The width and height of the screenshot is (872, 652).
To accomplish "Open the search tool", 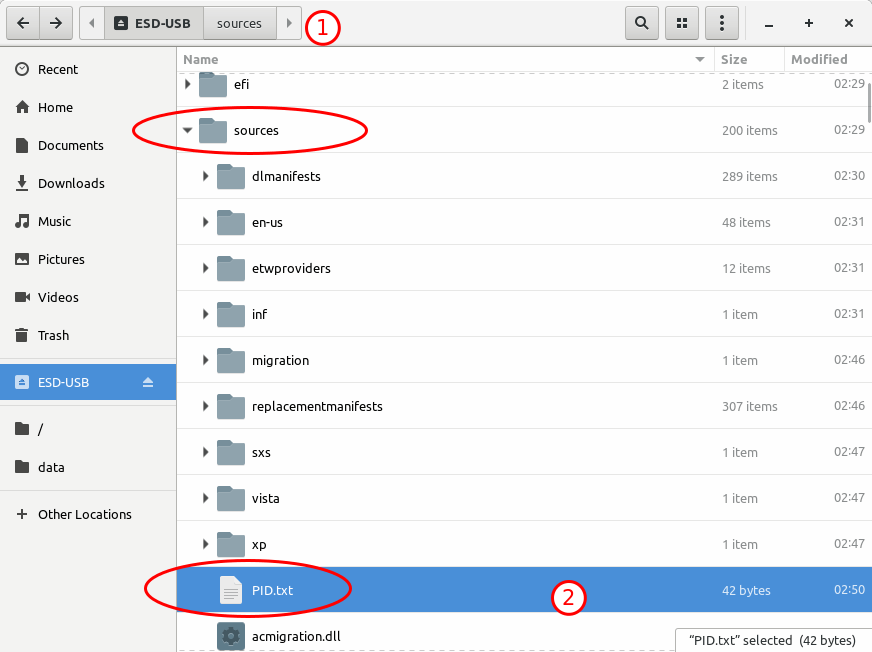I will [x=642, y=23].
